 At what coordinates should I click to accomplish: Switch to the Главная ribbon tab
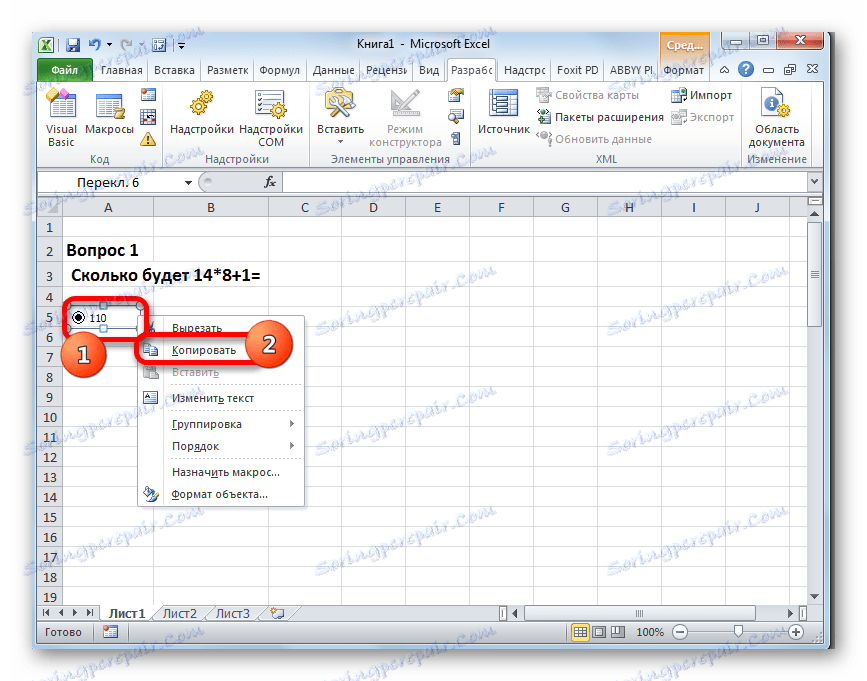coord(122,70)
